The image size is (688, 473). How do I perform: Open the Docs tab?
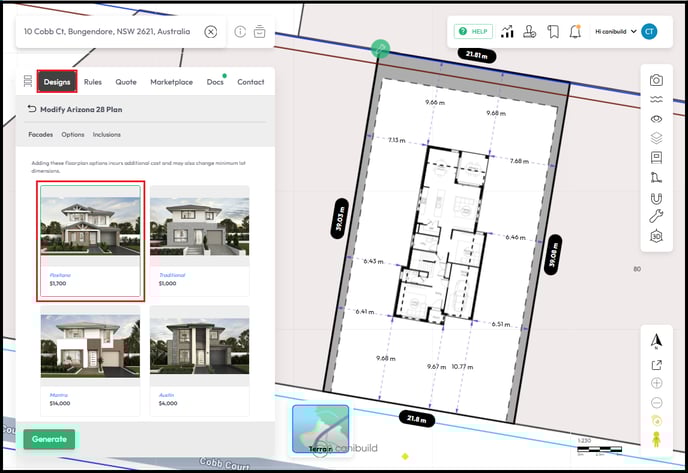coord(215,82)
